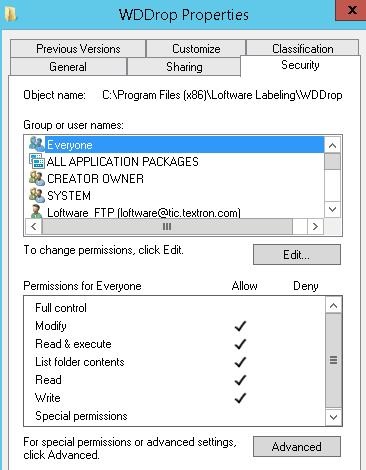This screenshot has width=366, height=470.
Task: Click right arrow of horizontal scrollbar
Action: [315, 227]
